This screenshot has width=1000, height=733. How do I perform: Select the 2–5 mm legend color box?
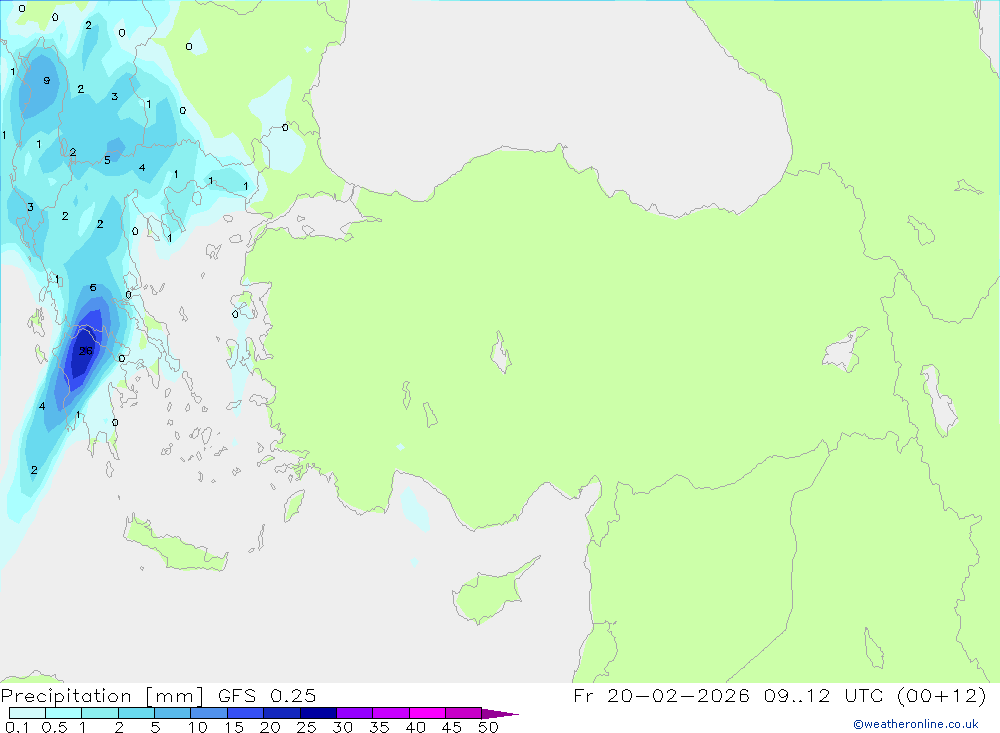tap(136, 713)
